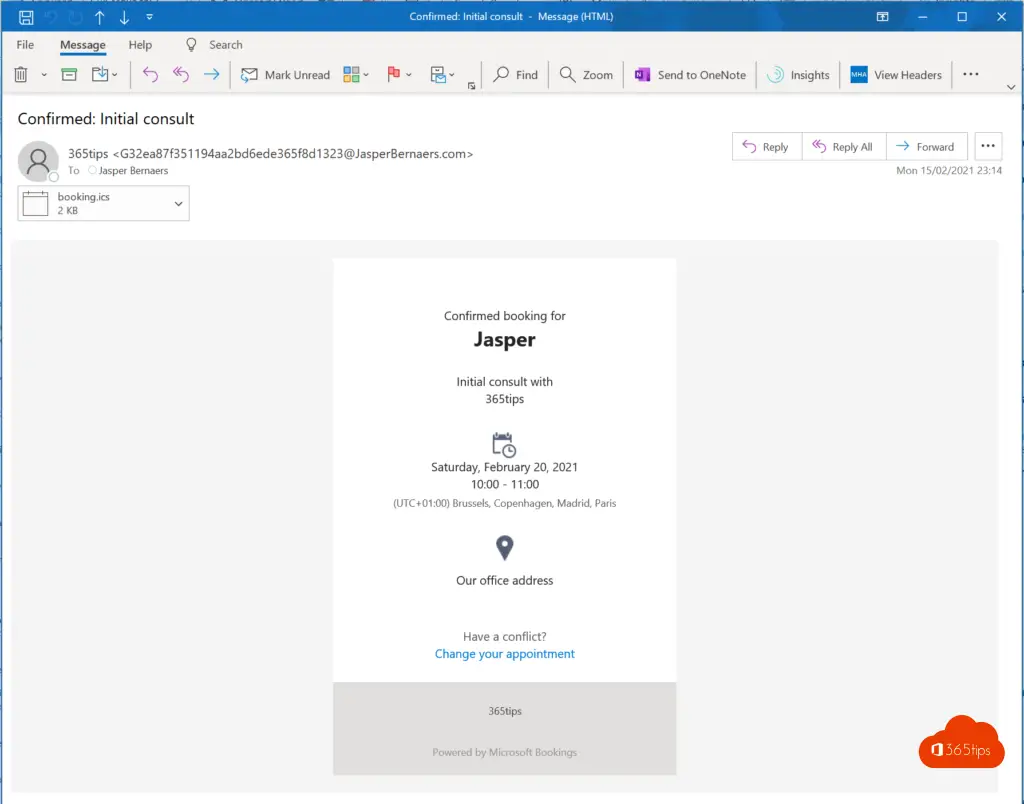Delete the message with trash icon
Screen dimensions: 1024x804
(21, 74)
